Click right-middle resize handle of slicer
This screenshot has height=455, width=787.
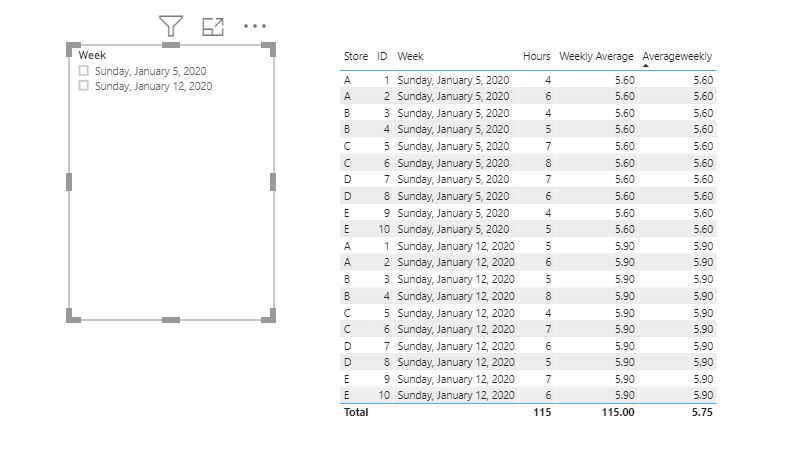[x=273, y=182]
